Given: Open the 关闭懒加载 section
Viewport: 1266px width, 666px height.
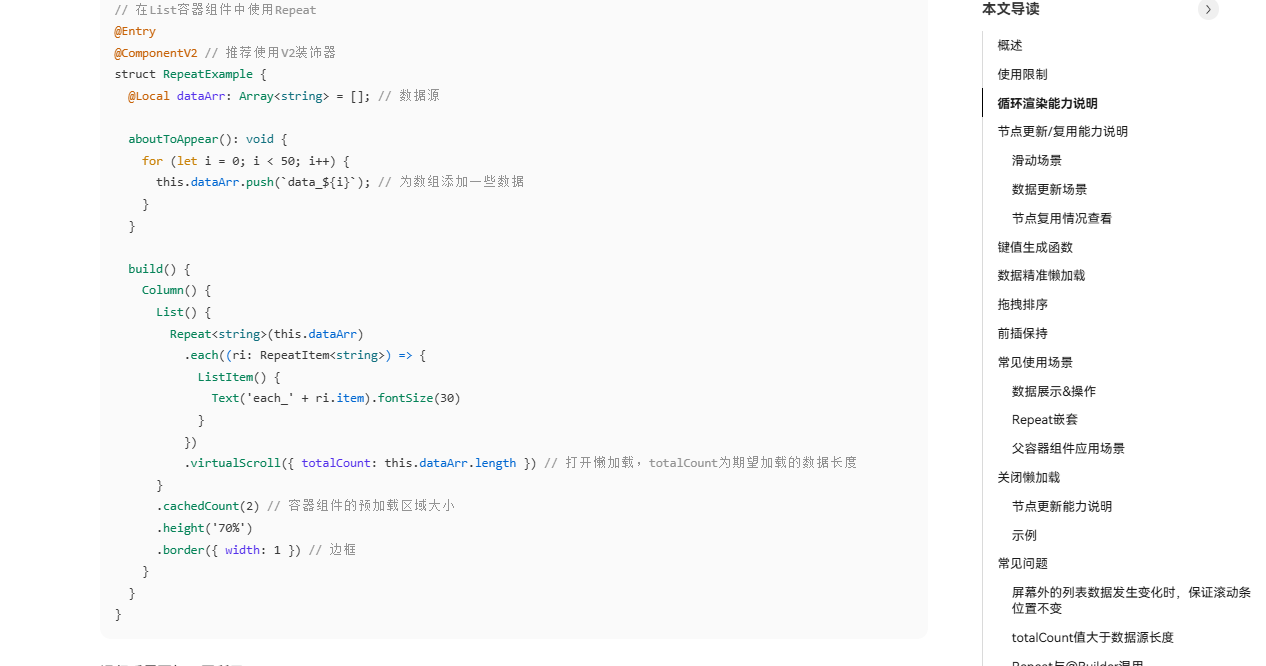Looking at the screenshot, I should (1028, 477).
